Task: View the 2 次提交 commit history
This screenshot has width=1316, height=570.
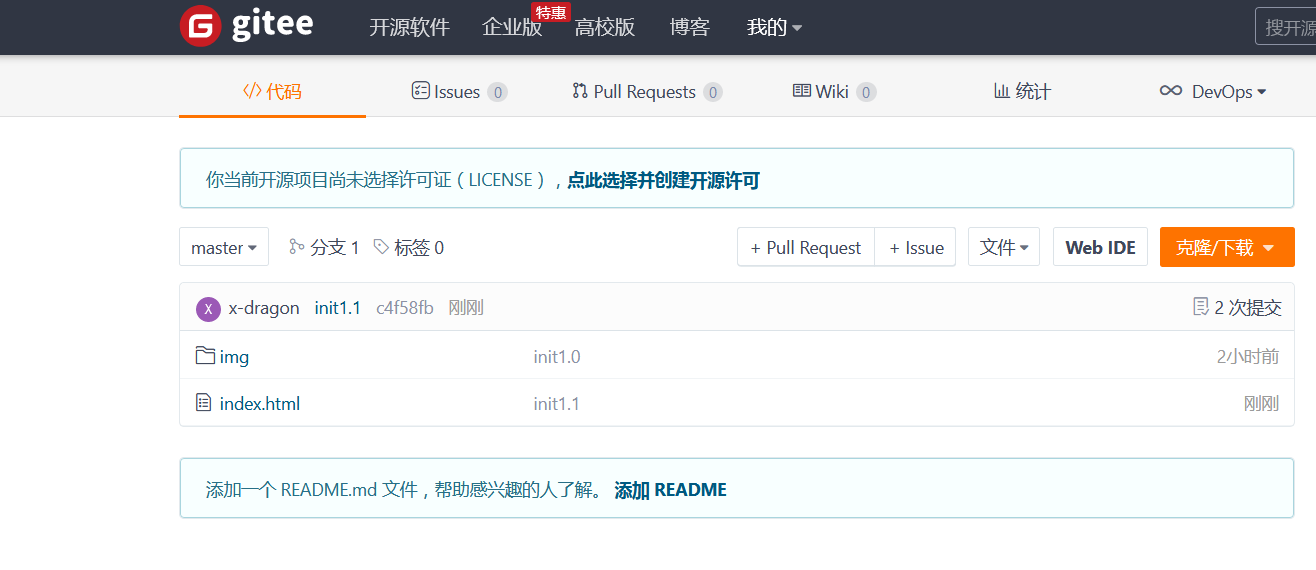Action: click(1238, 307)
